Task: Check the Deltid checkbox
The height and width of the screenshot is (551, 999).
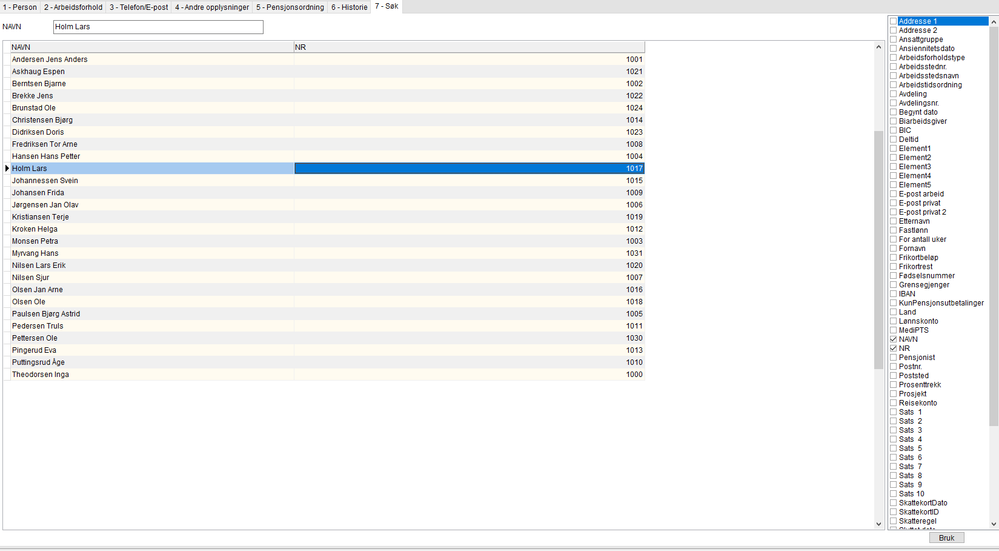Action: (893, 139)
